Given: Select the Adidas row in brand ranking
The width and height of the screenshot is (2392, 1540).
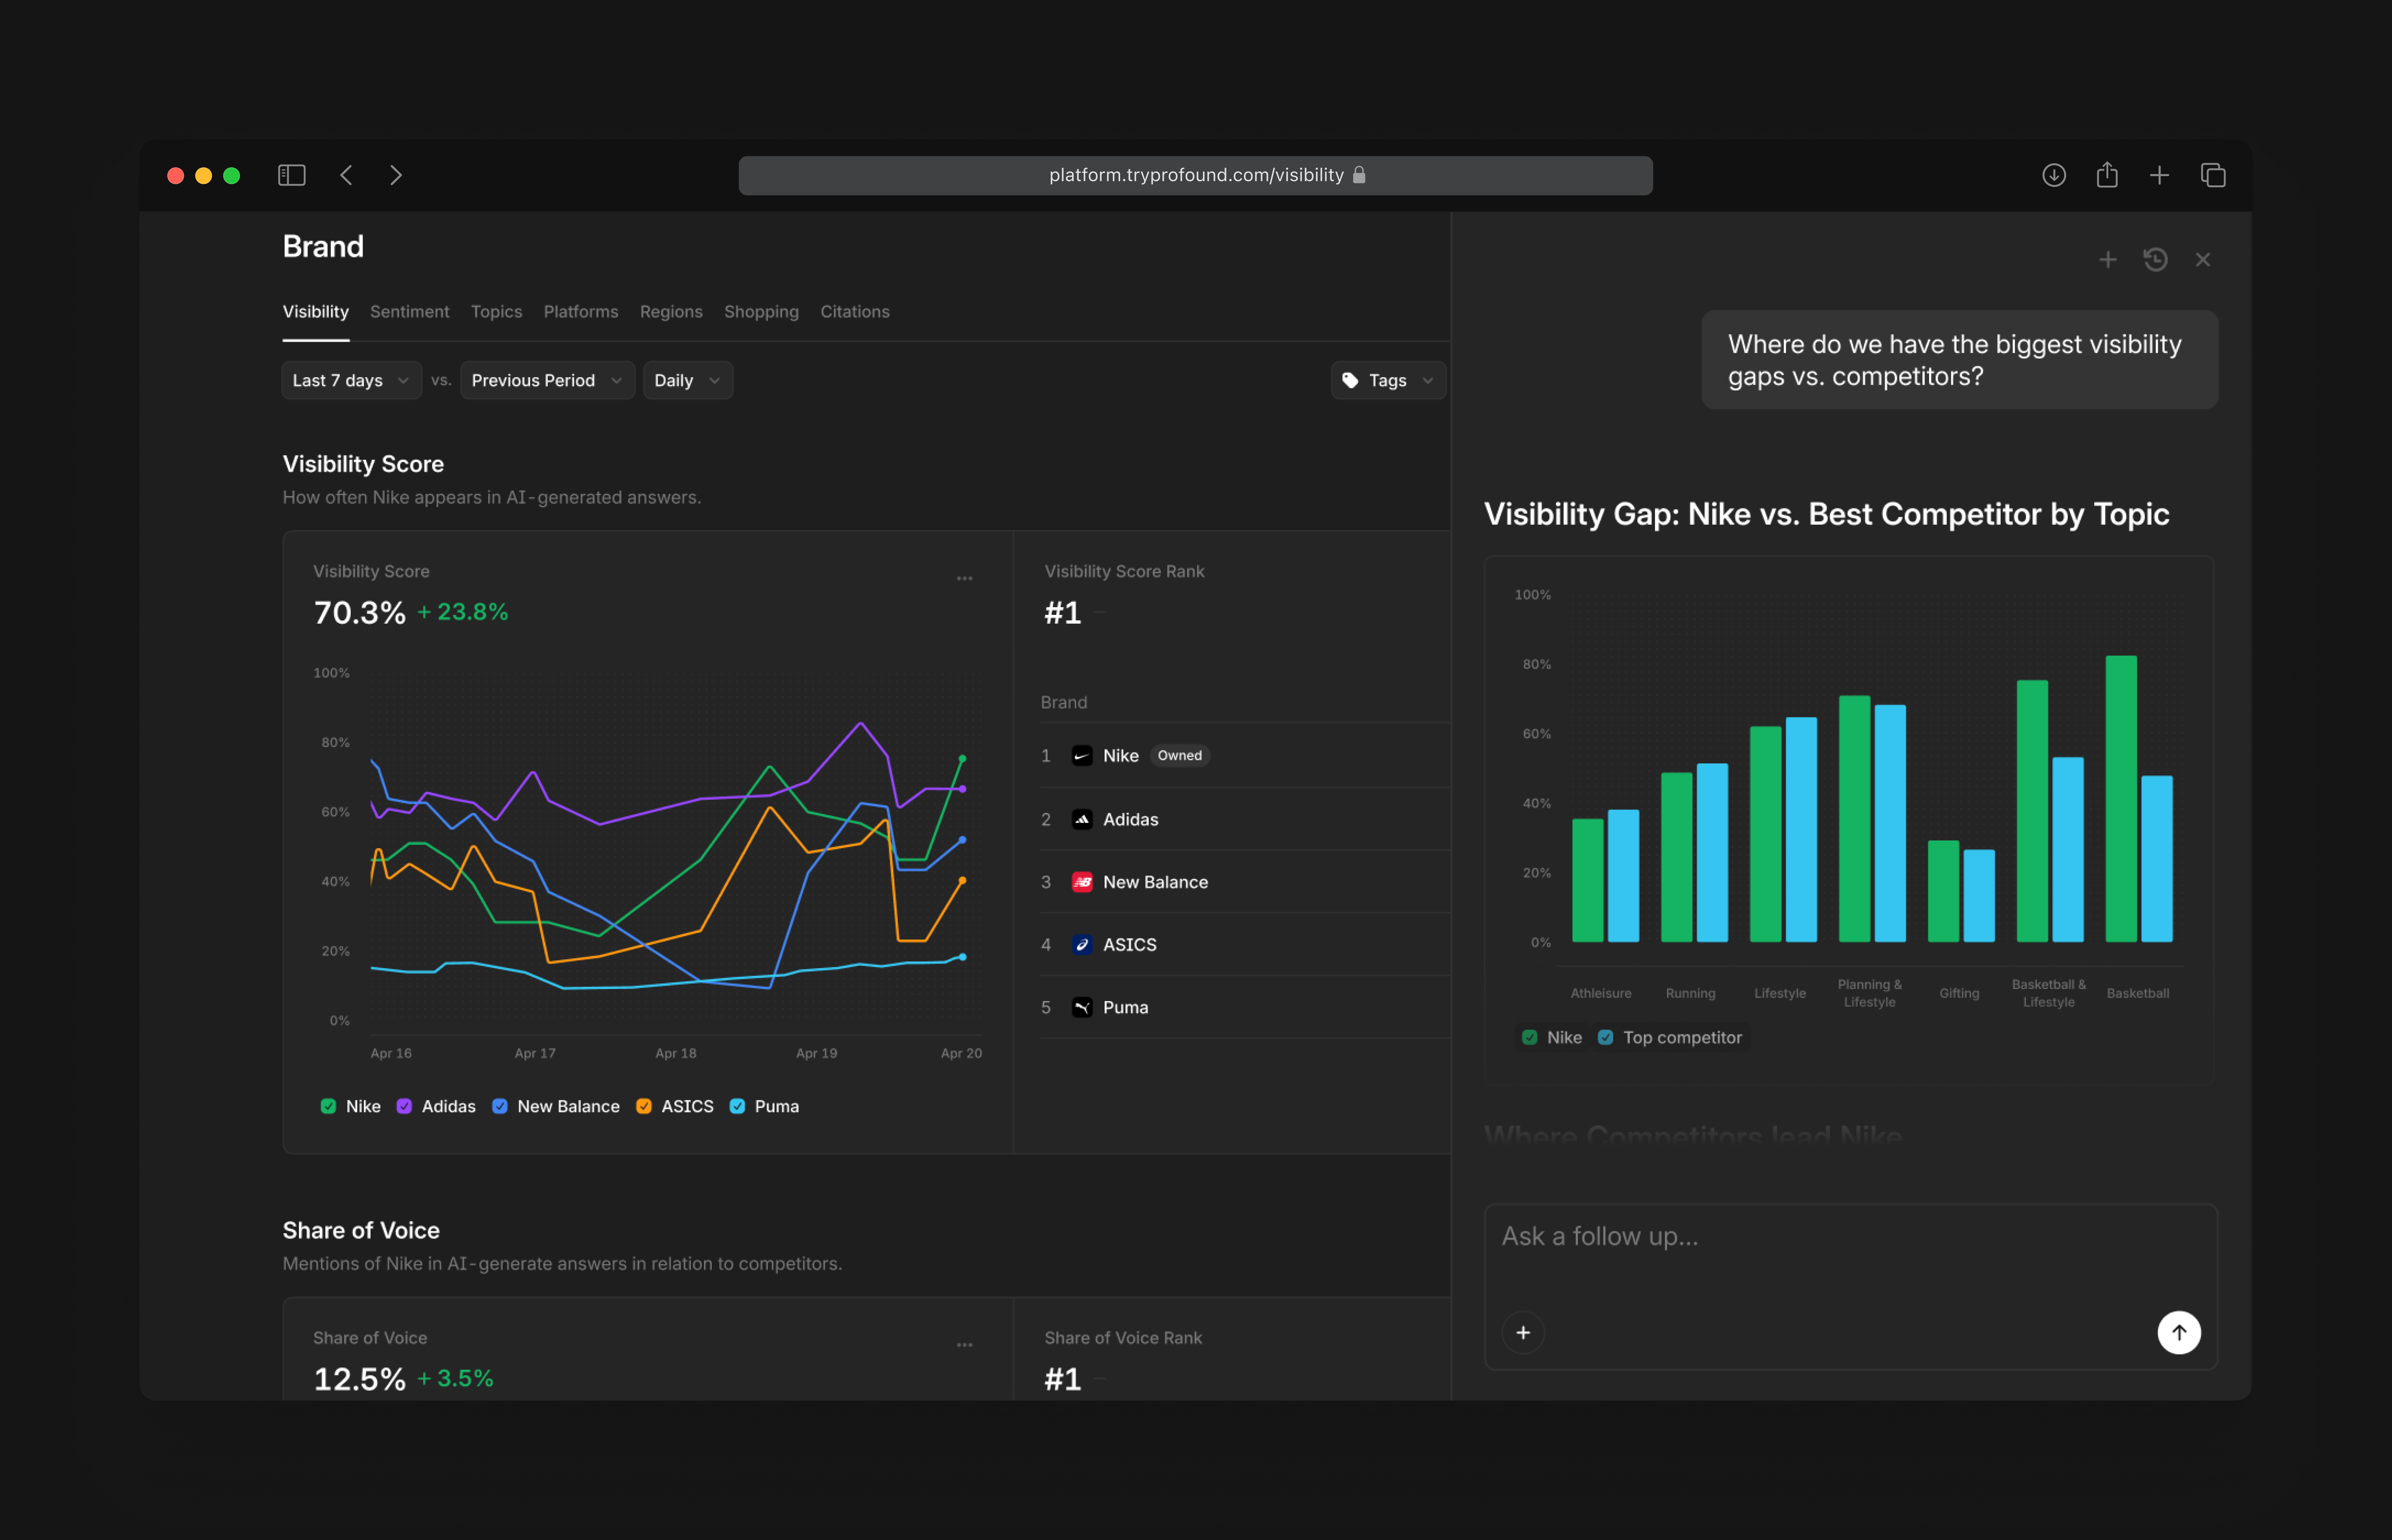Looking at the screenshot, I should pyautogui.click(x=1245, y=820).
